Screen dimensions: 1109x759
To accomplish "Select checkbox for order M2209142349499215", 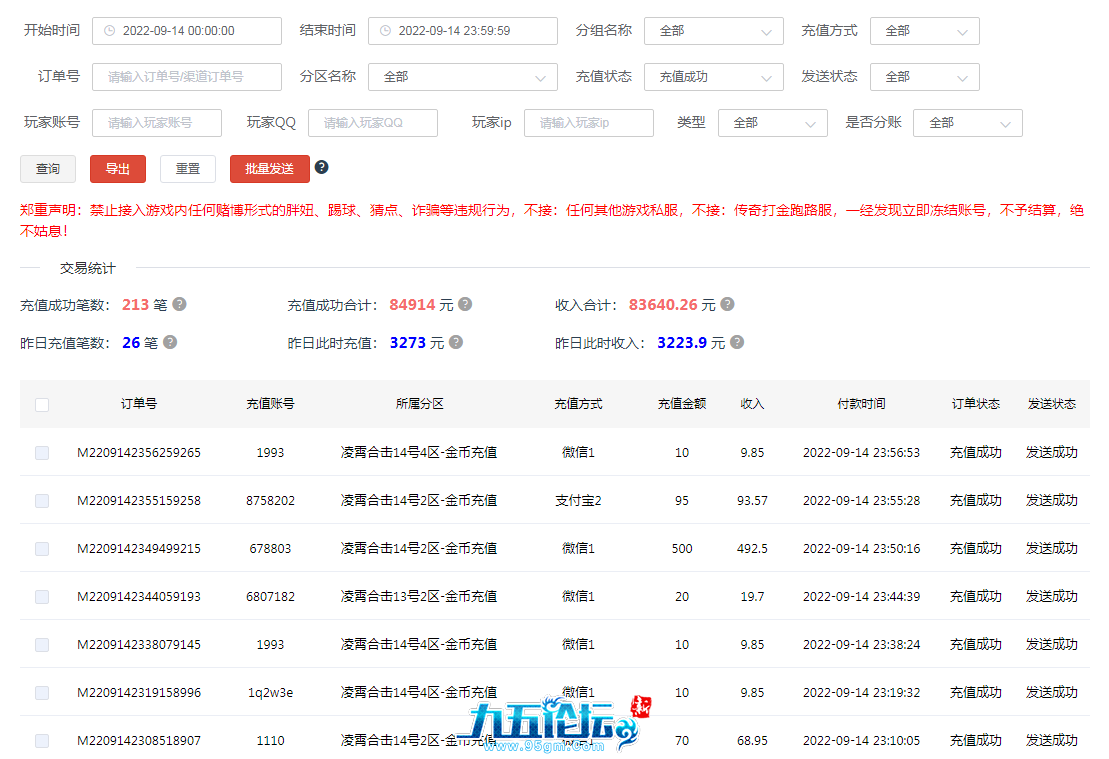I will (x=42, y=549).
